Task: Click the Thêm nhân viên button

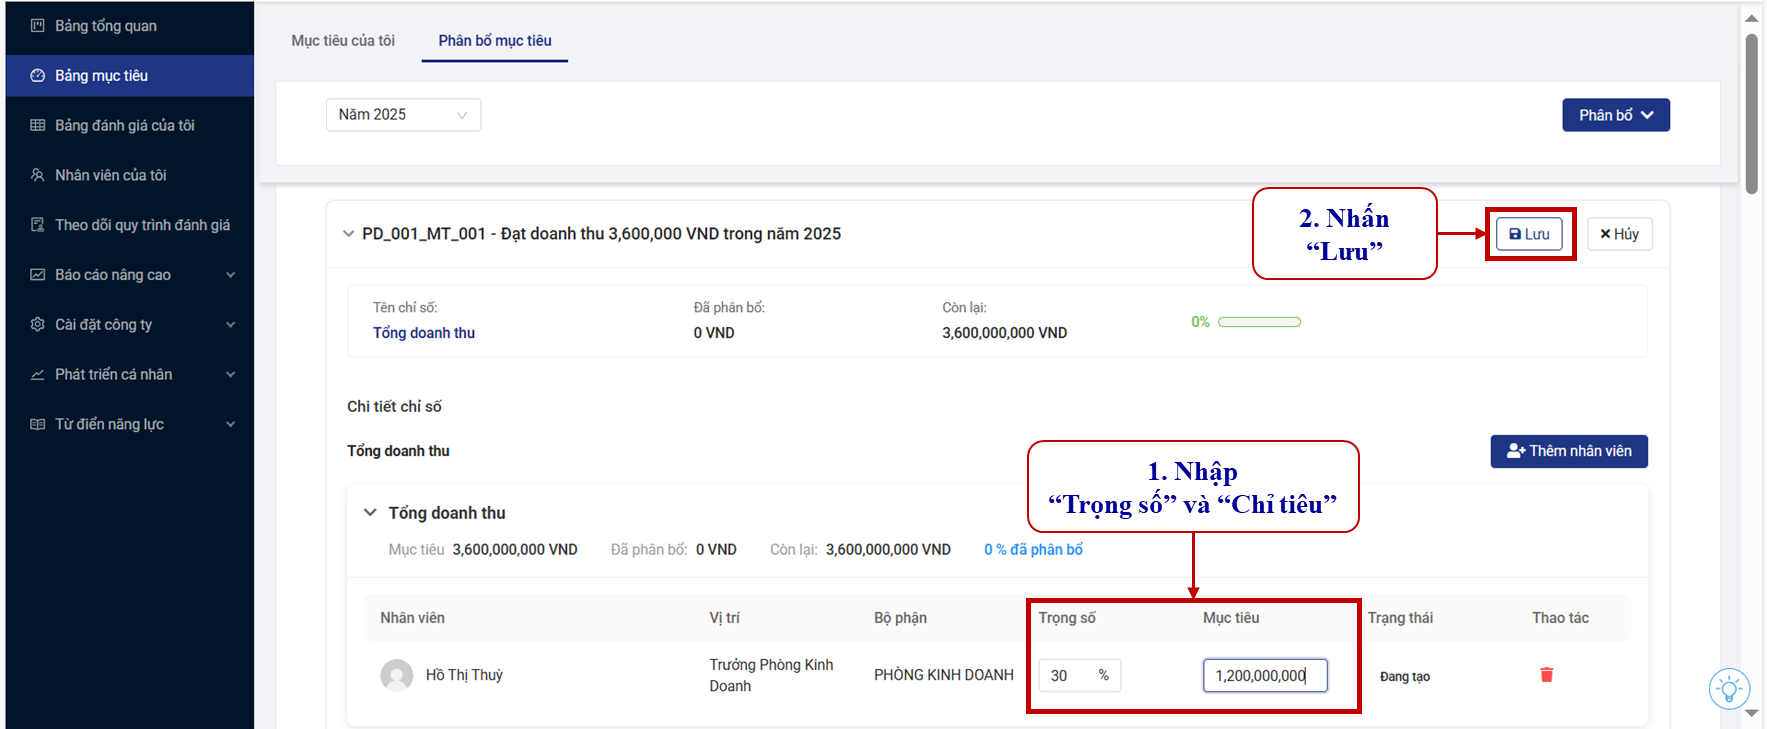Action: click(x=1568, y=451)
